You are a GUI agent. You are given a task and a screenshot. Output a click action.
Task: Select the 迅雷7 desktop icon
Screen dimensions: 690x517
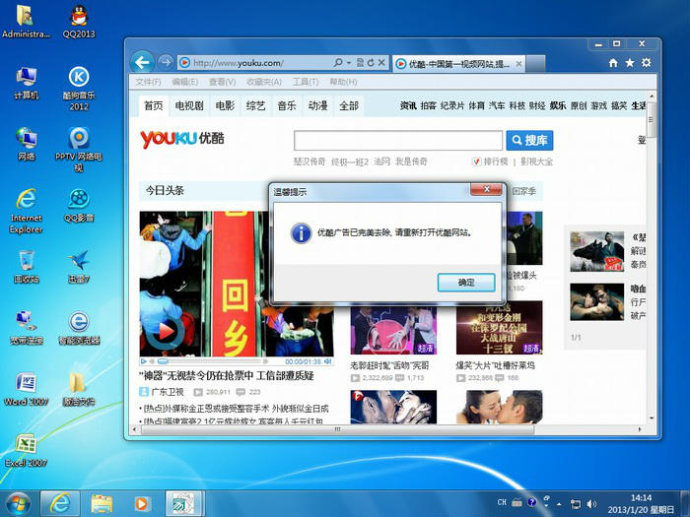[79, 267]
